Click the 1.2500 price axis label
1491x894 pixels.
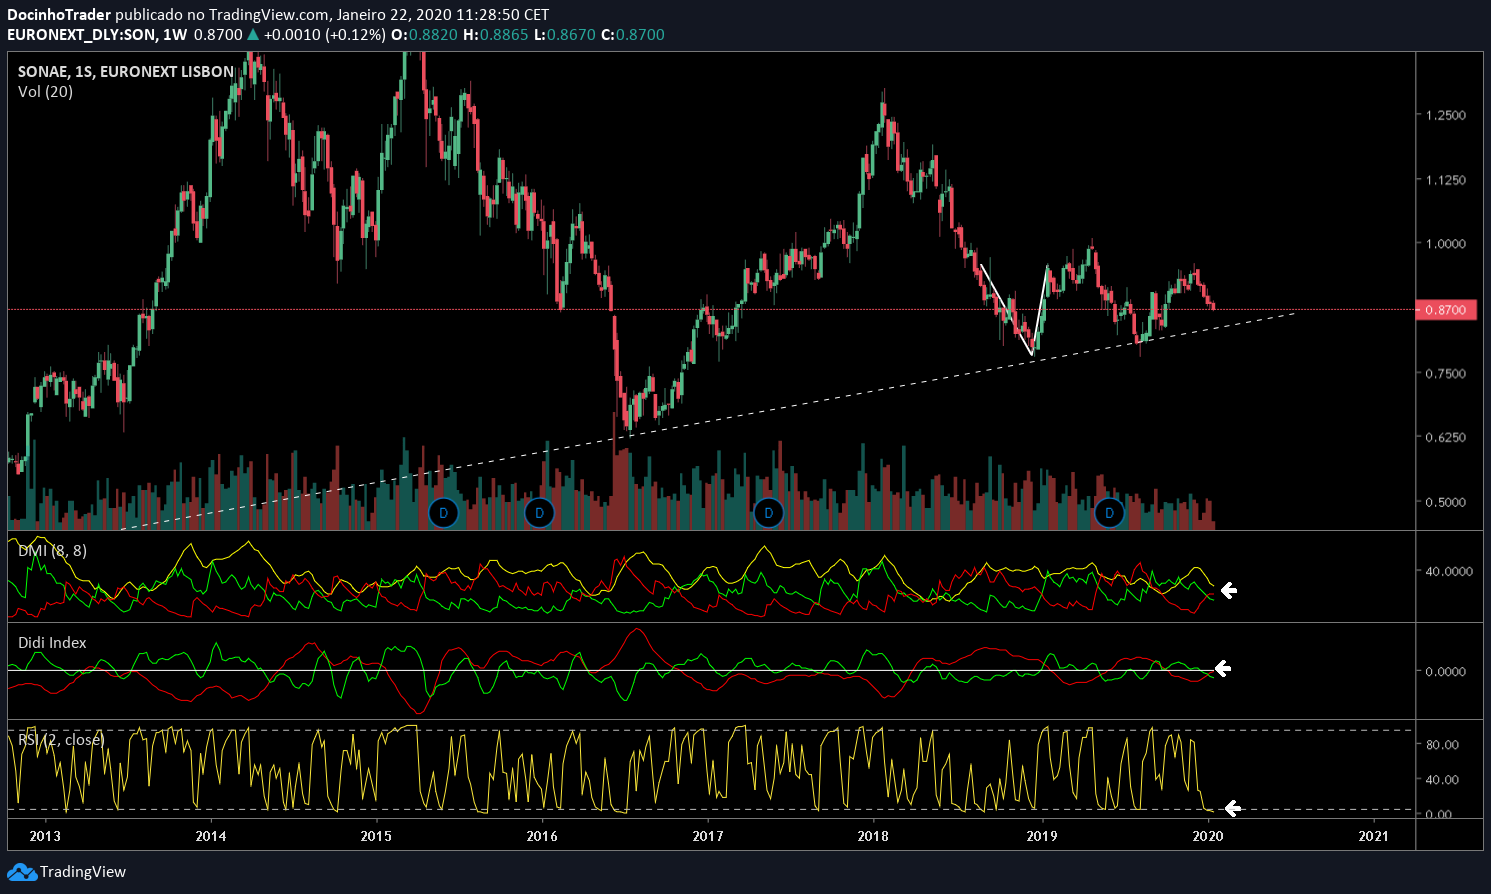[x=1446, y=115]
